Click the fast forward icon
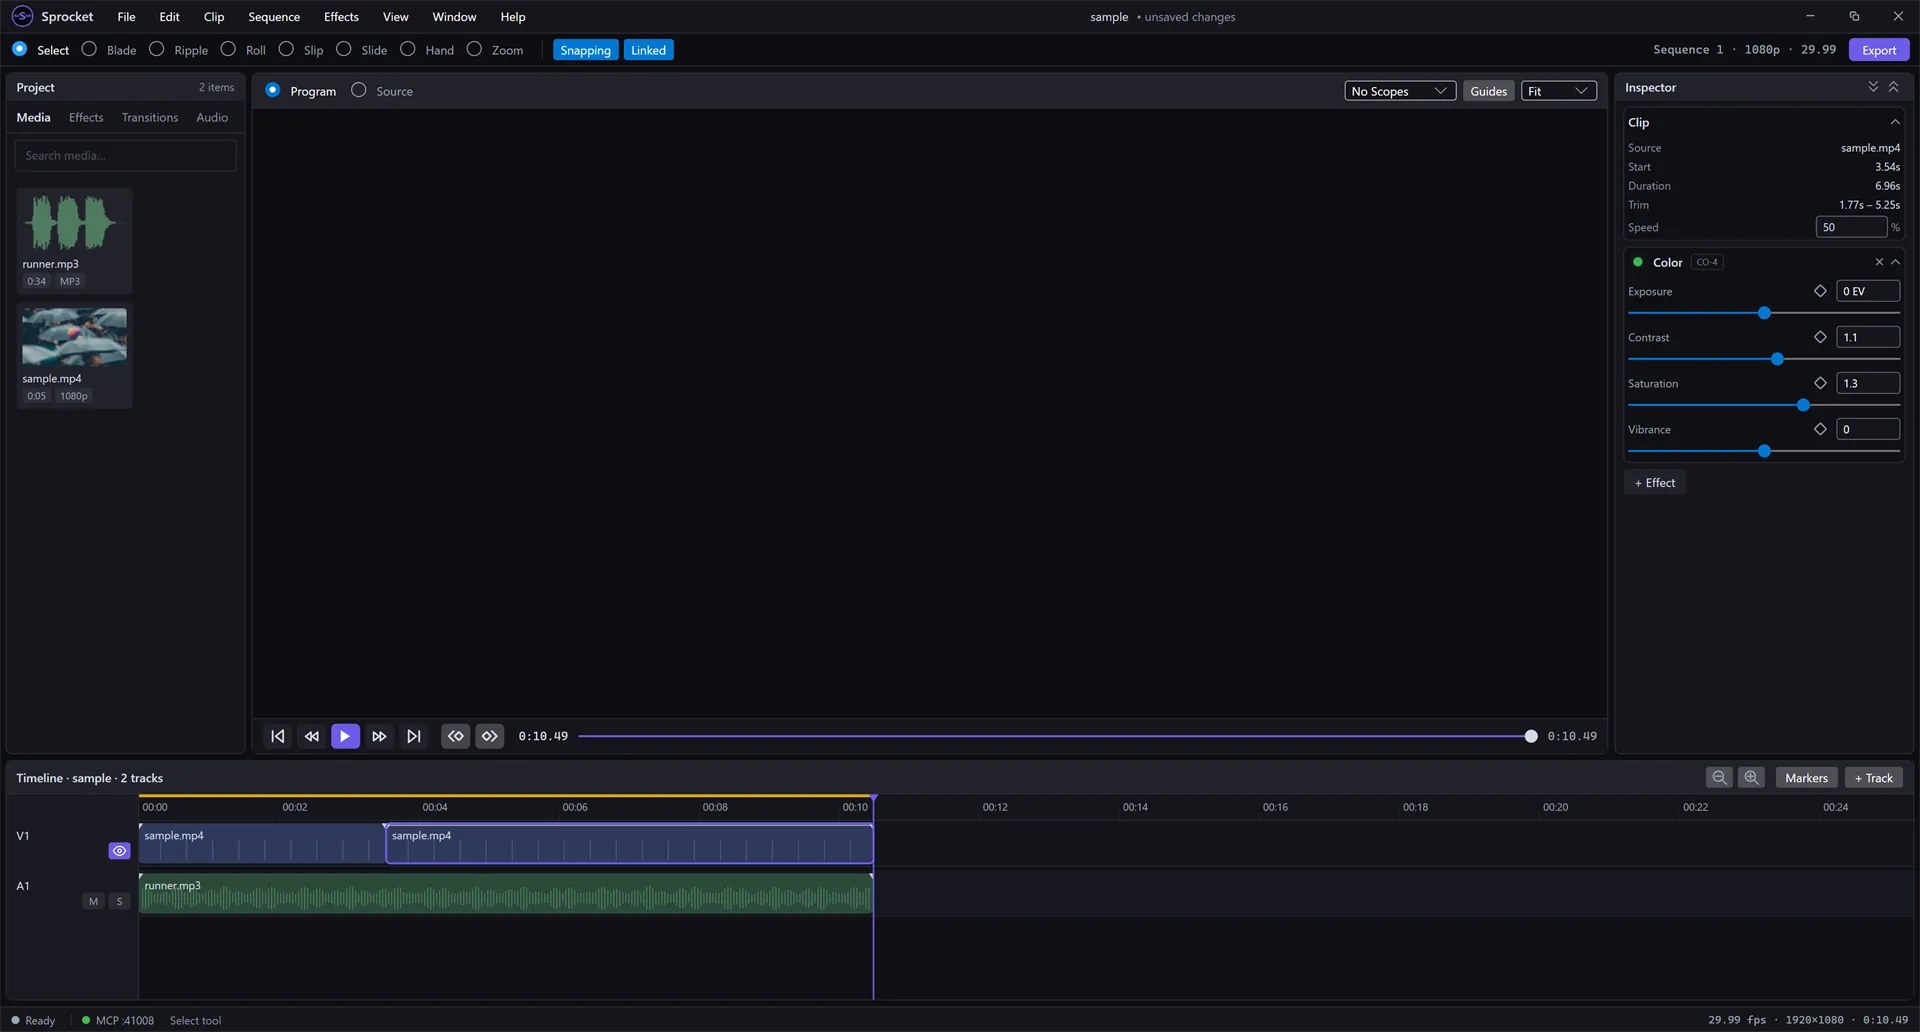Image resolution: width=1920 pixels, height=1032 pixels. (379, 736)
